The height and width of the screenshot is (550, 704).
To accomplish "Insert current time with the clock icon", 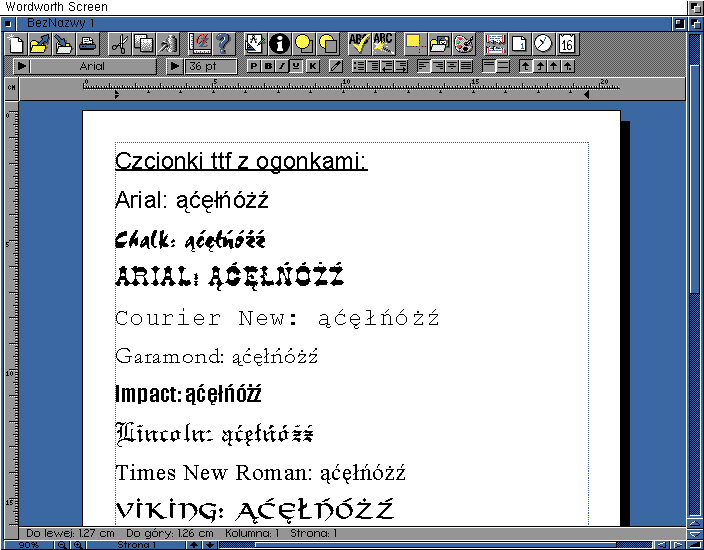I will (543, 44).
